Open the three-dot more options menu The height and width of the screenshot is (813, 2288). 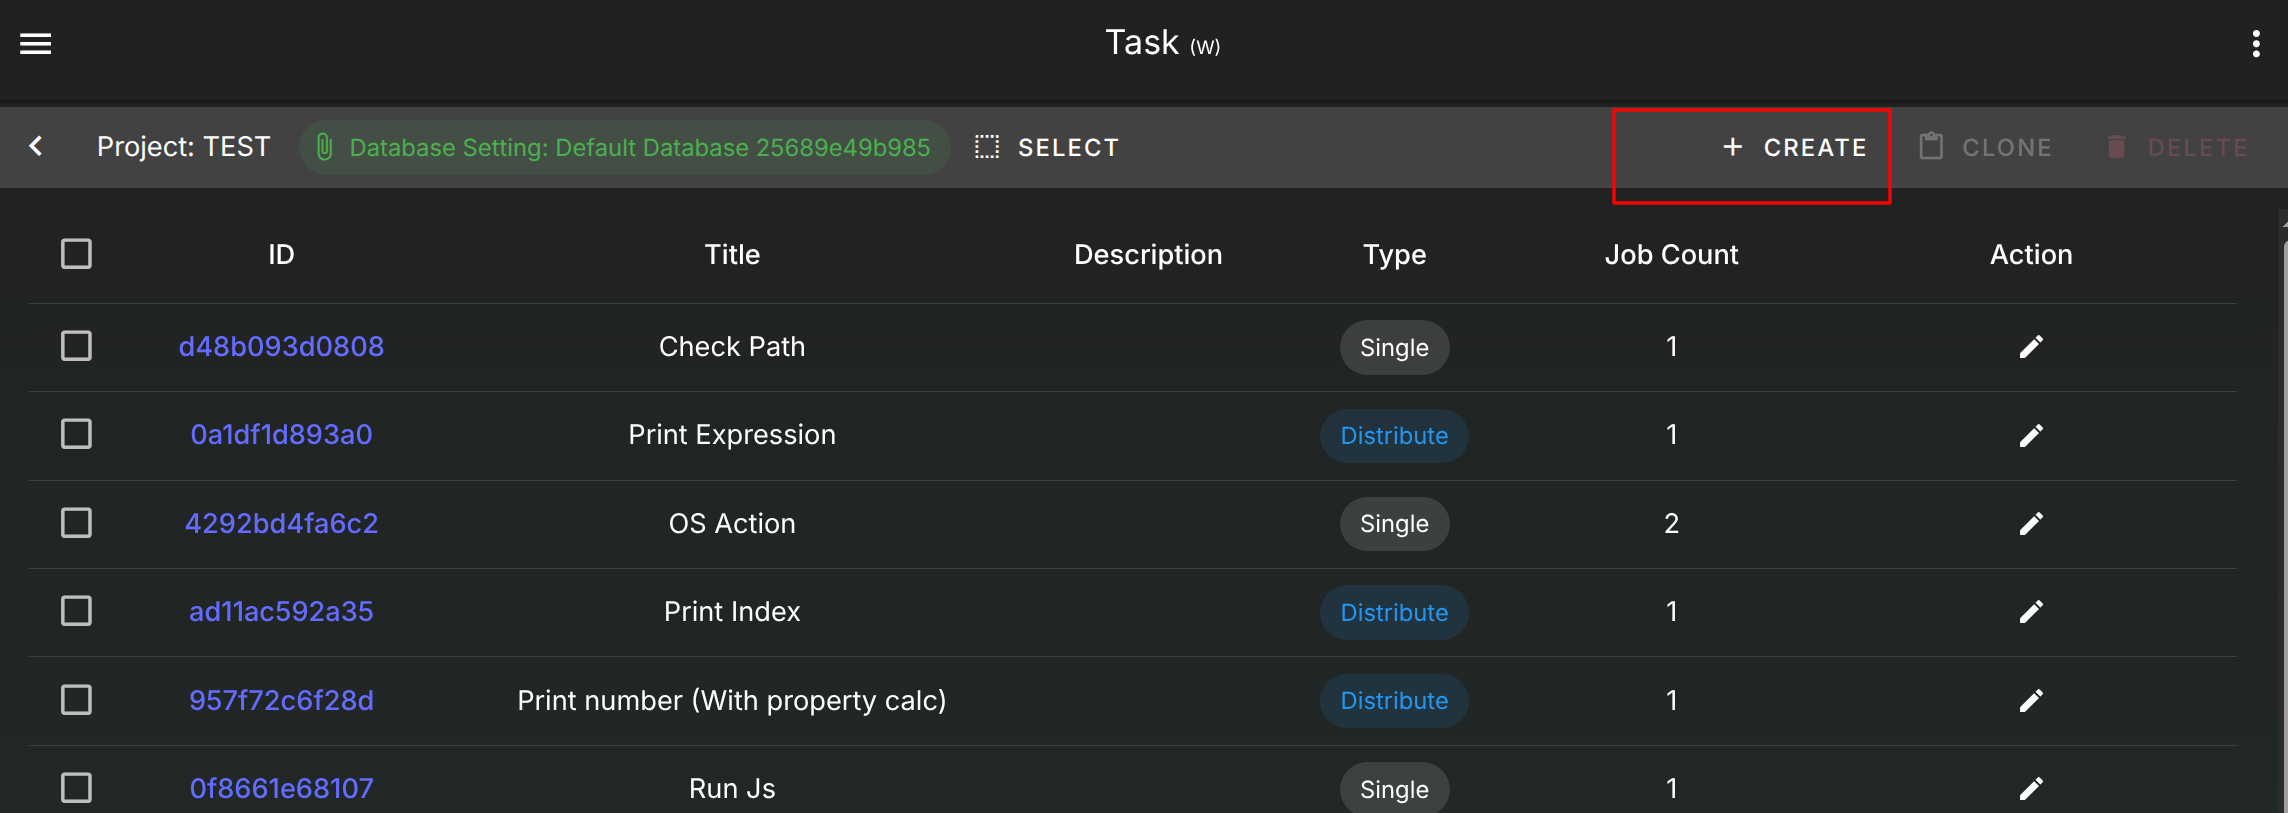[x=2255, y=44]
